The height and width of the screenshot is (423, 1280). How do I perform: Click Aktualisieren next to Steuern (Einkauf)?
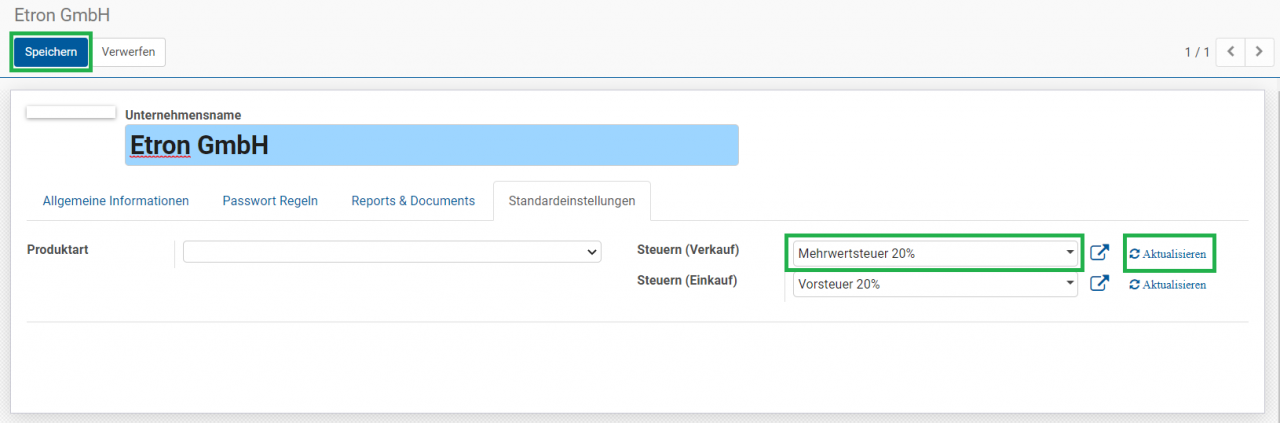pos(1168,285)
